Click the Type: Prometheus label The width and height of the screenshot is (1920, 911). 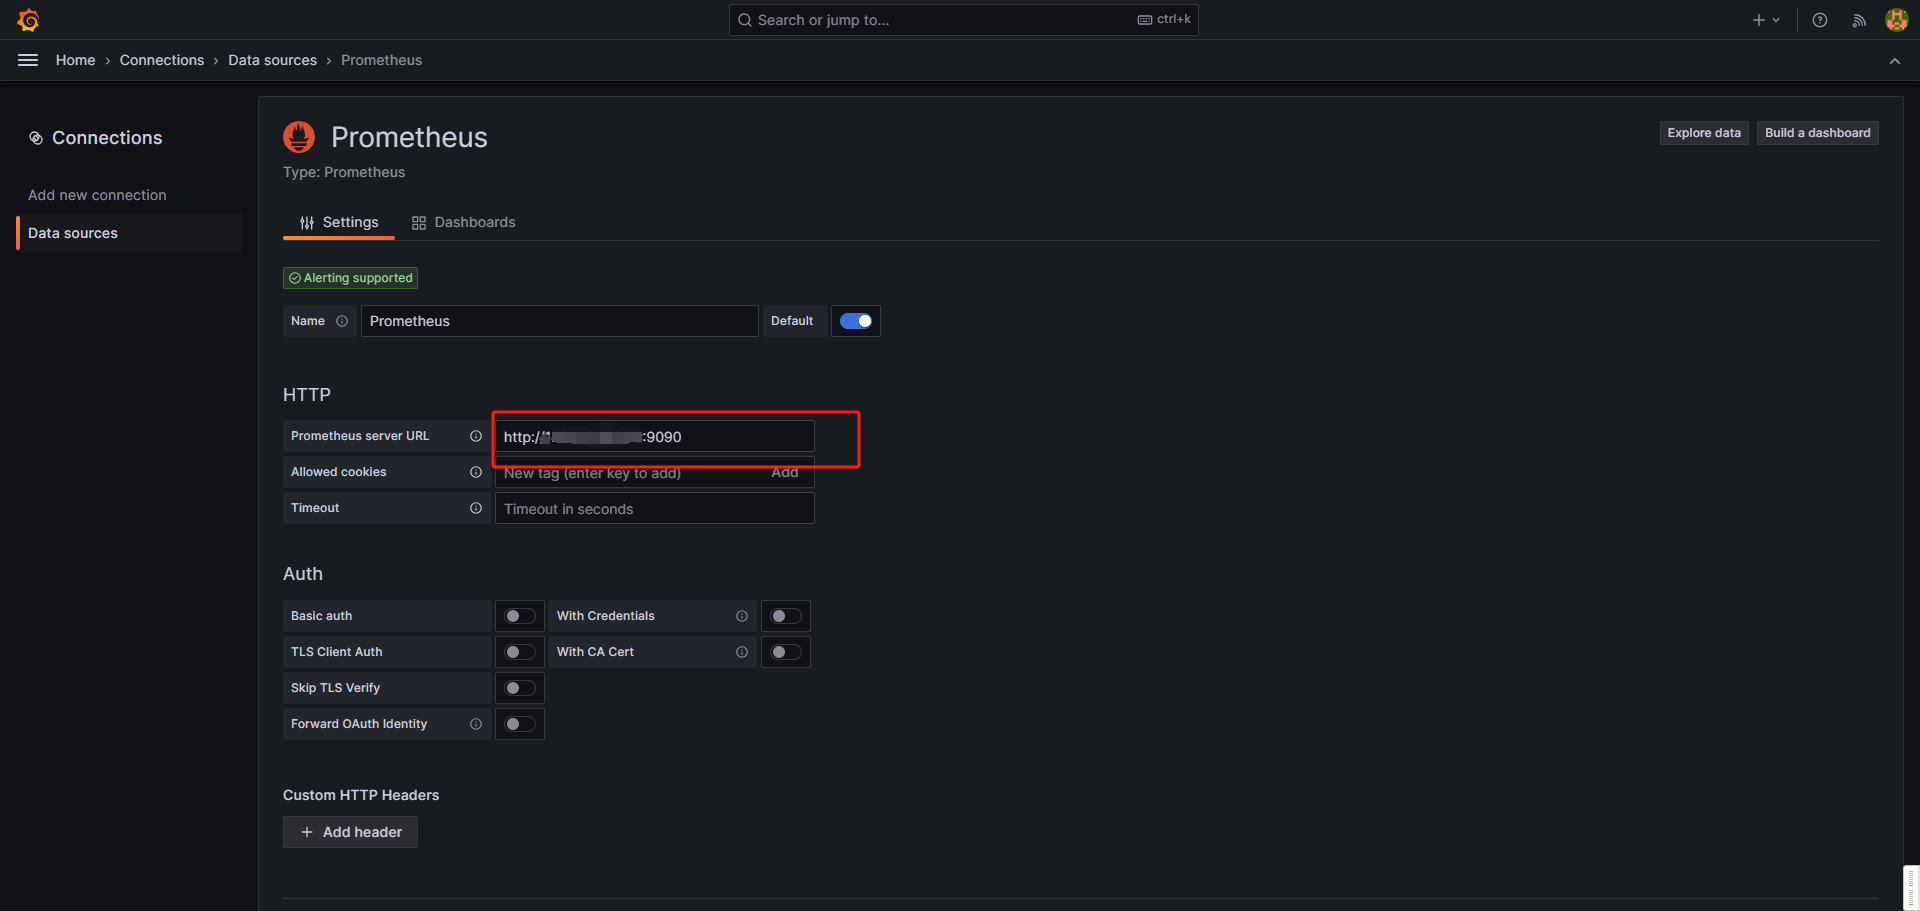[x=344, y=172]
